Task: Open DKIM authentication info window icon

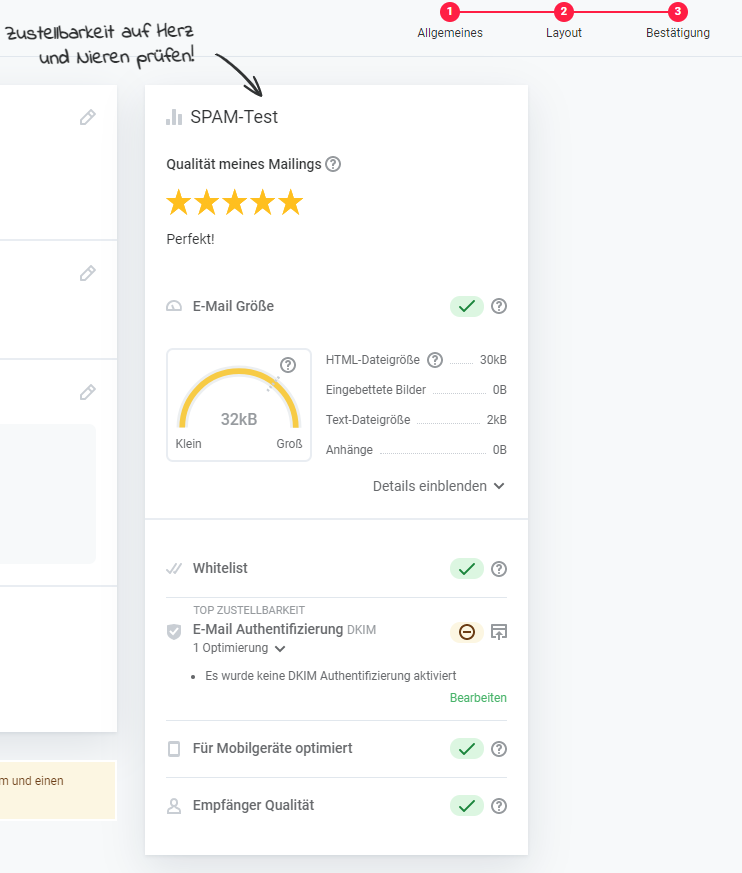Action: 499,631
